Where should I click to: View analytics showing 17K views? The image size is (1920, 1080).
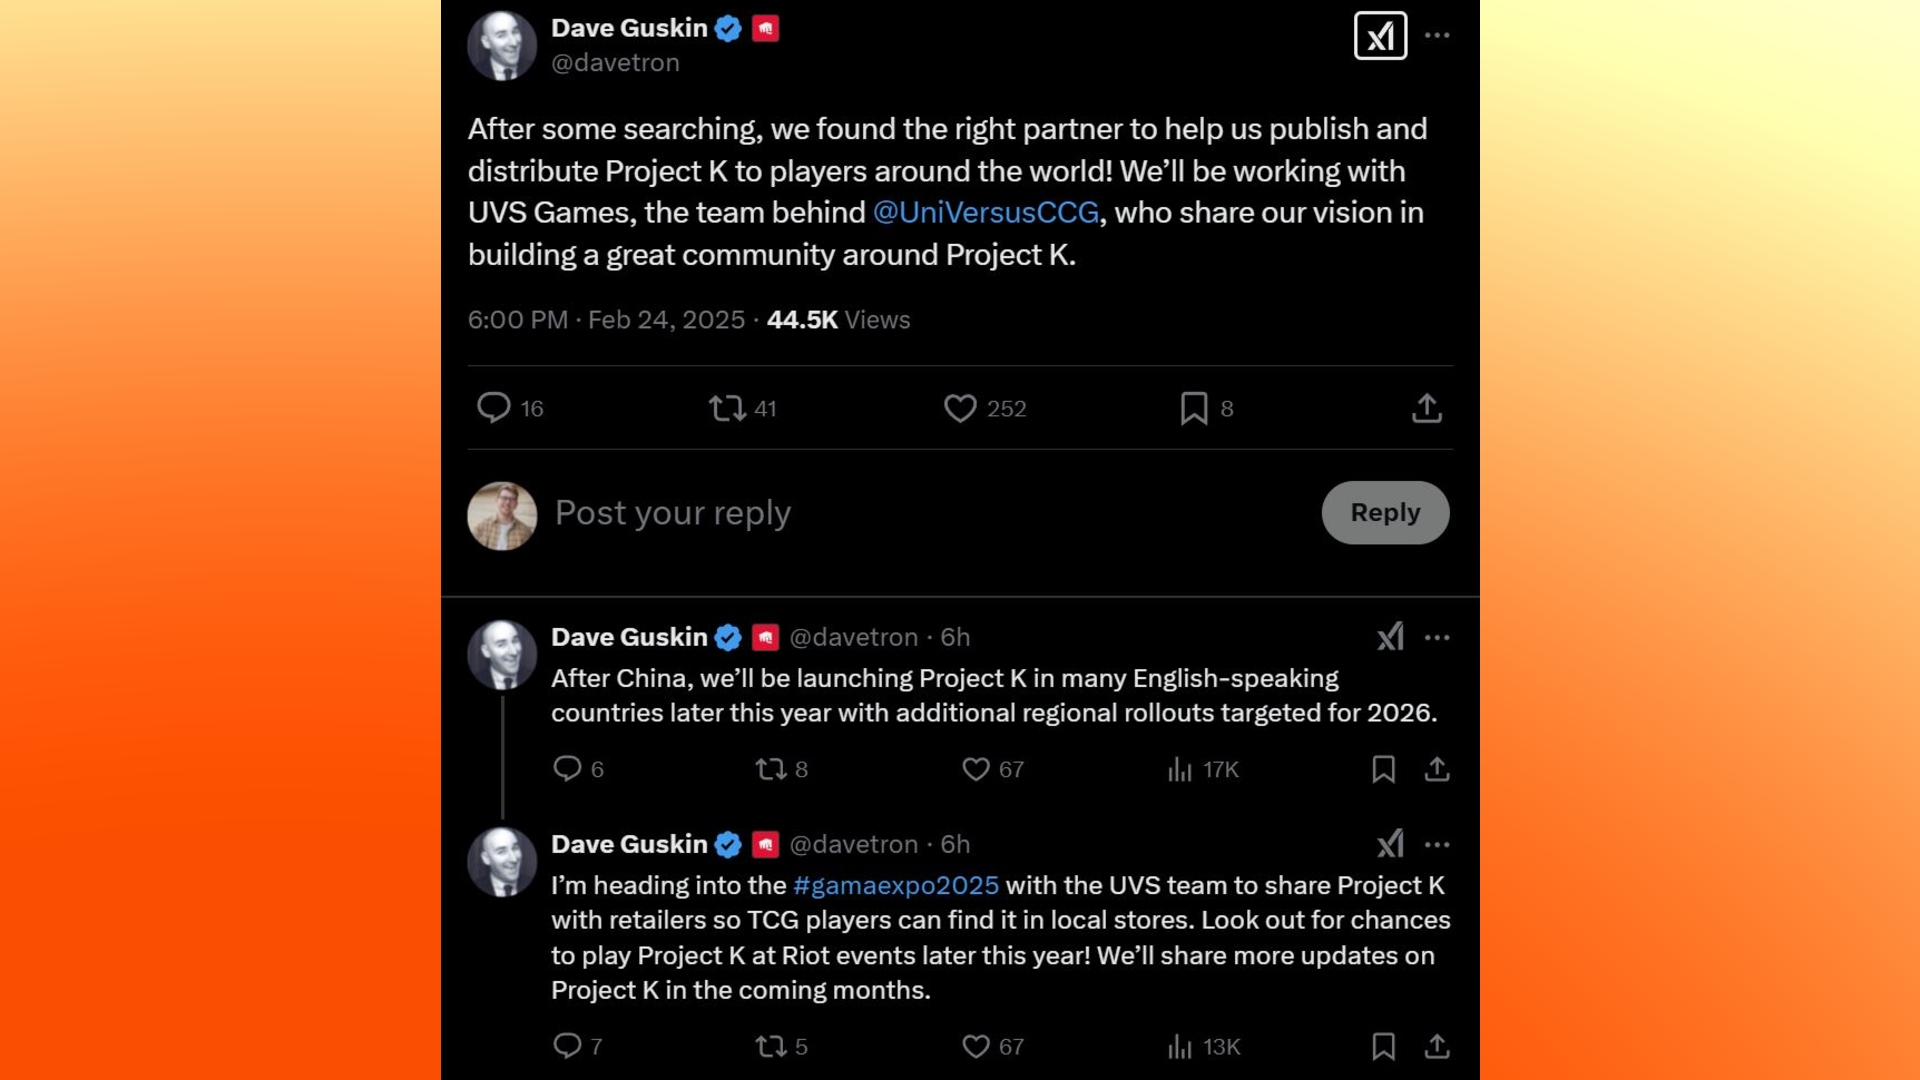tap(1203, 769)
